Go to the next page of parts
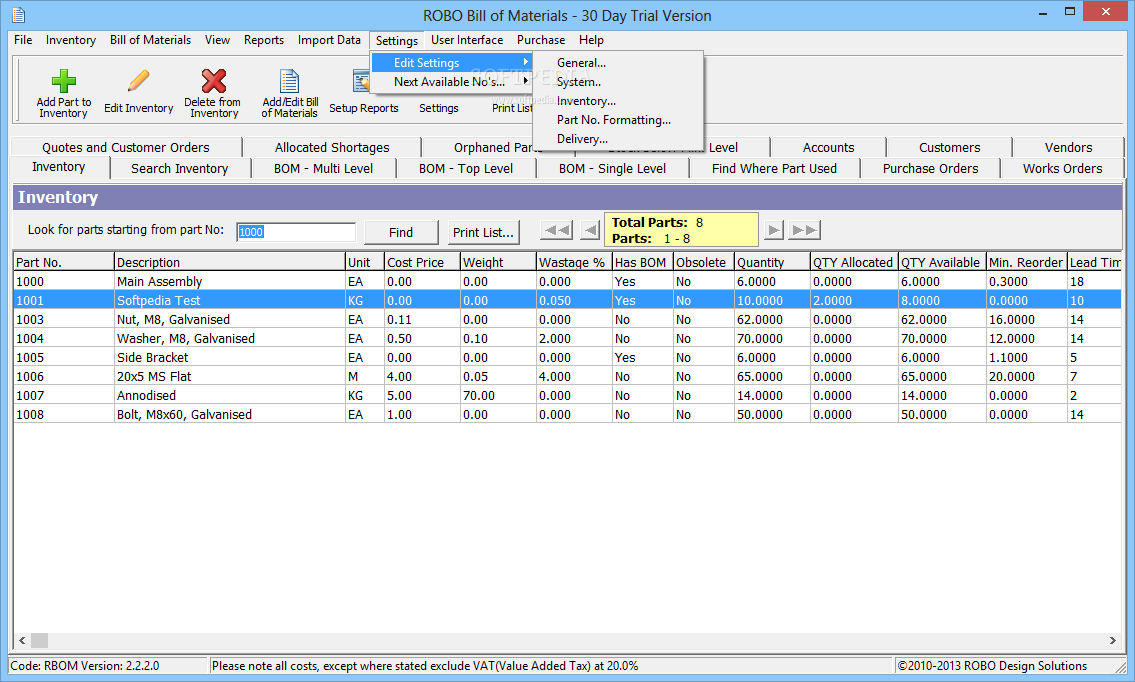Image resolution: width=1135 pixels, height=682 pixels. [773, 231]
